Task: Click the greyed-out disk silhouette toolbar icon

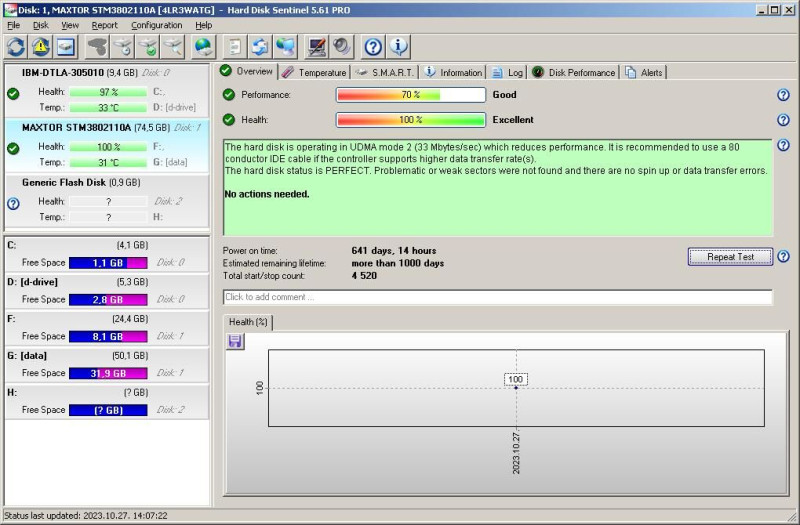Action: 97,47
